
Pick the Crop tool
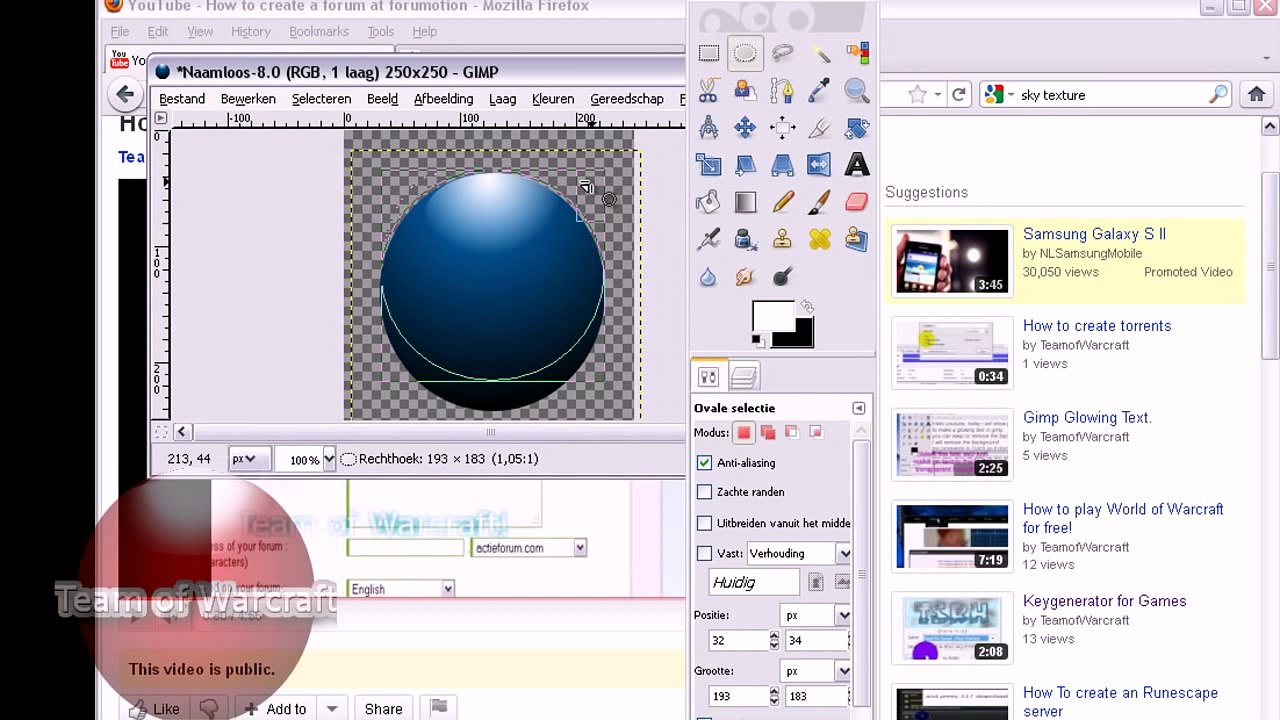(x=820, y=127)
